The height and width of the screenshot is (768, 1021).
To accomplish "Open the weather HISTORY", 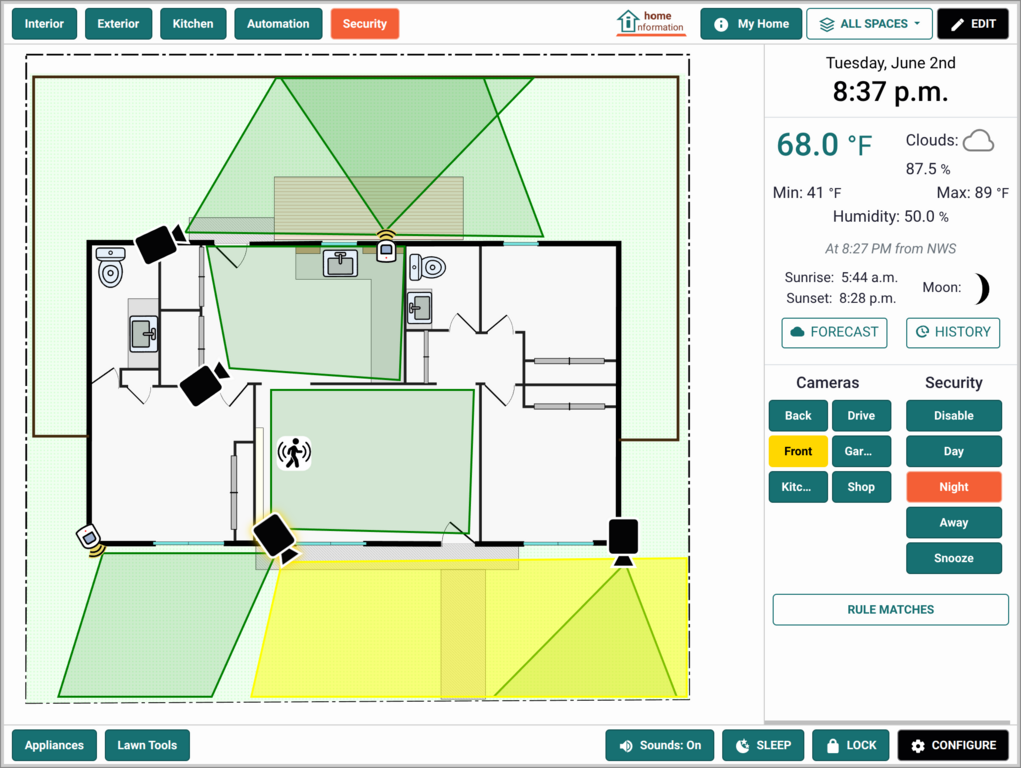I will pos(953,332).
